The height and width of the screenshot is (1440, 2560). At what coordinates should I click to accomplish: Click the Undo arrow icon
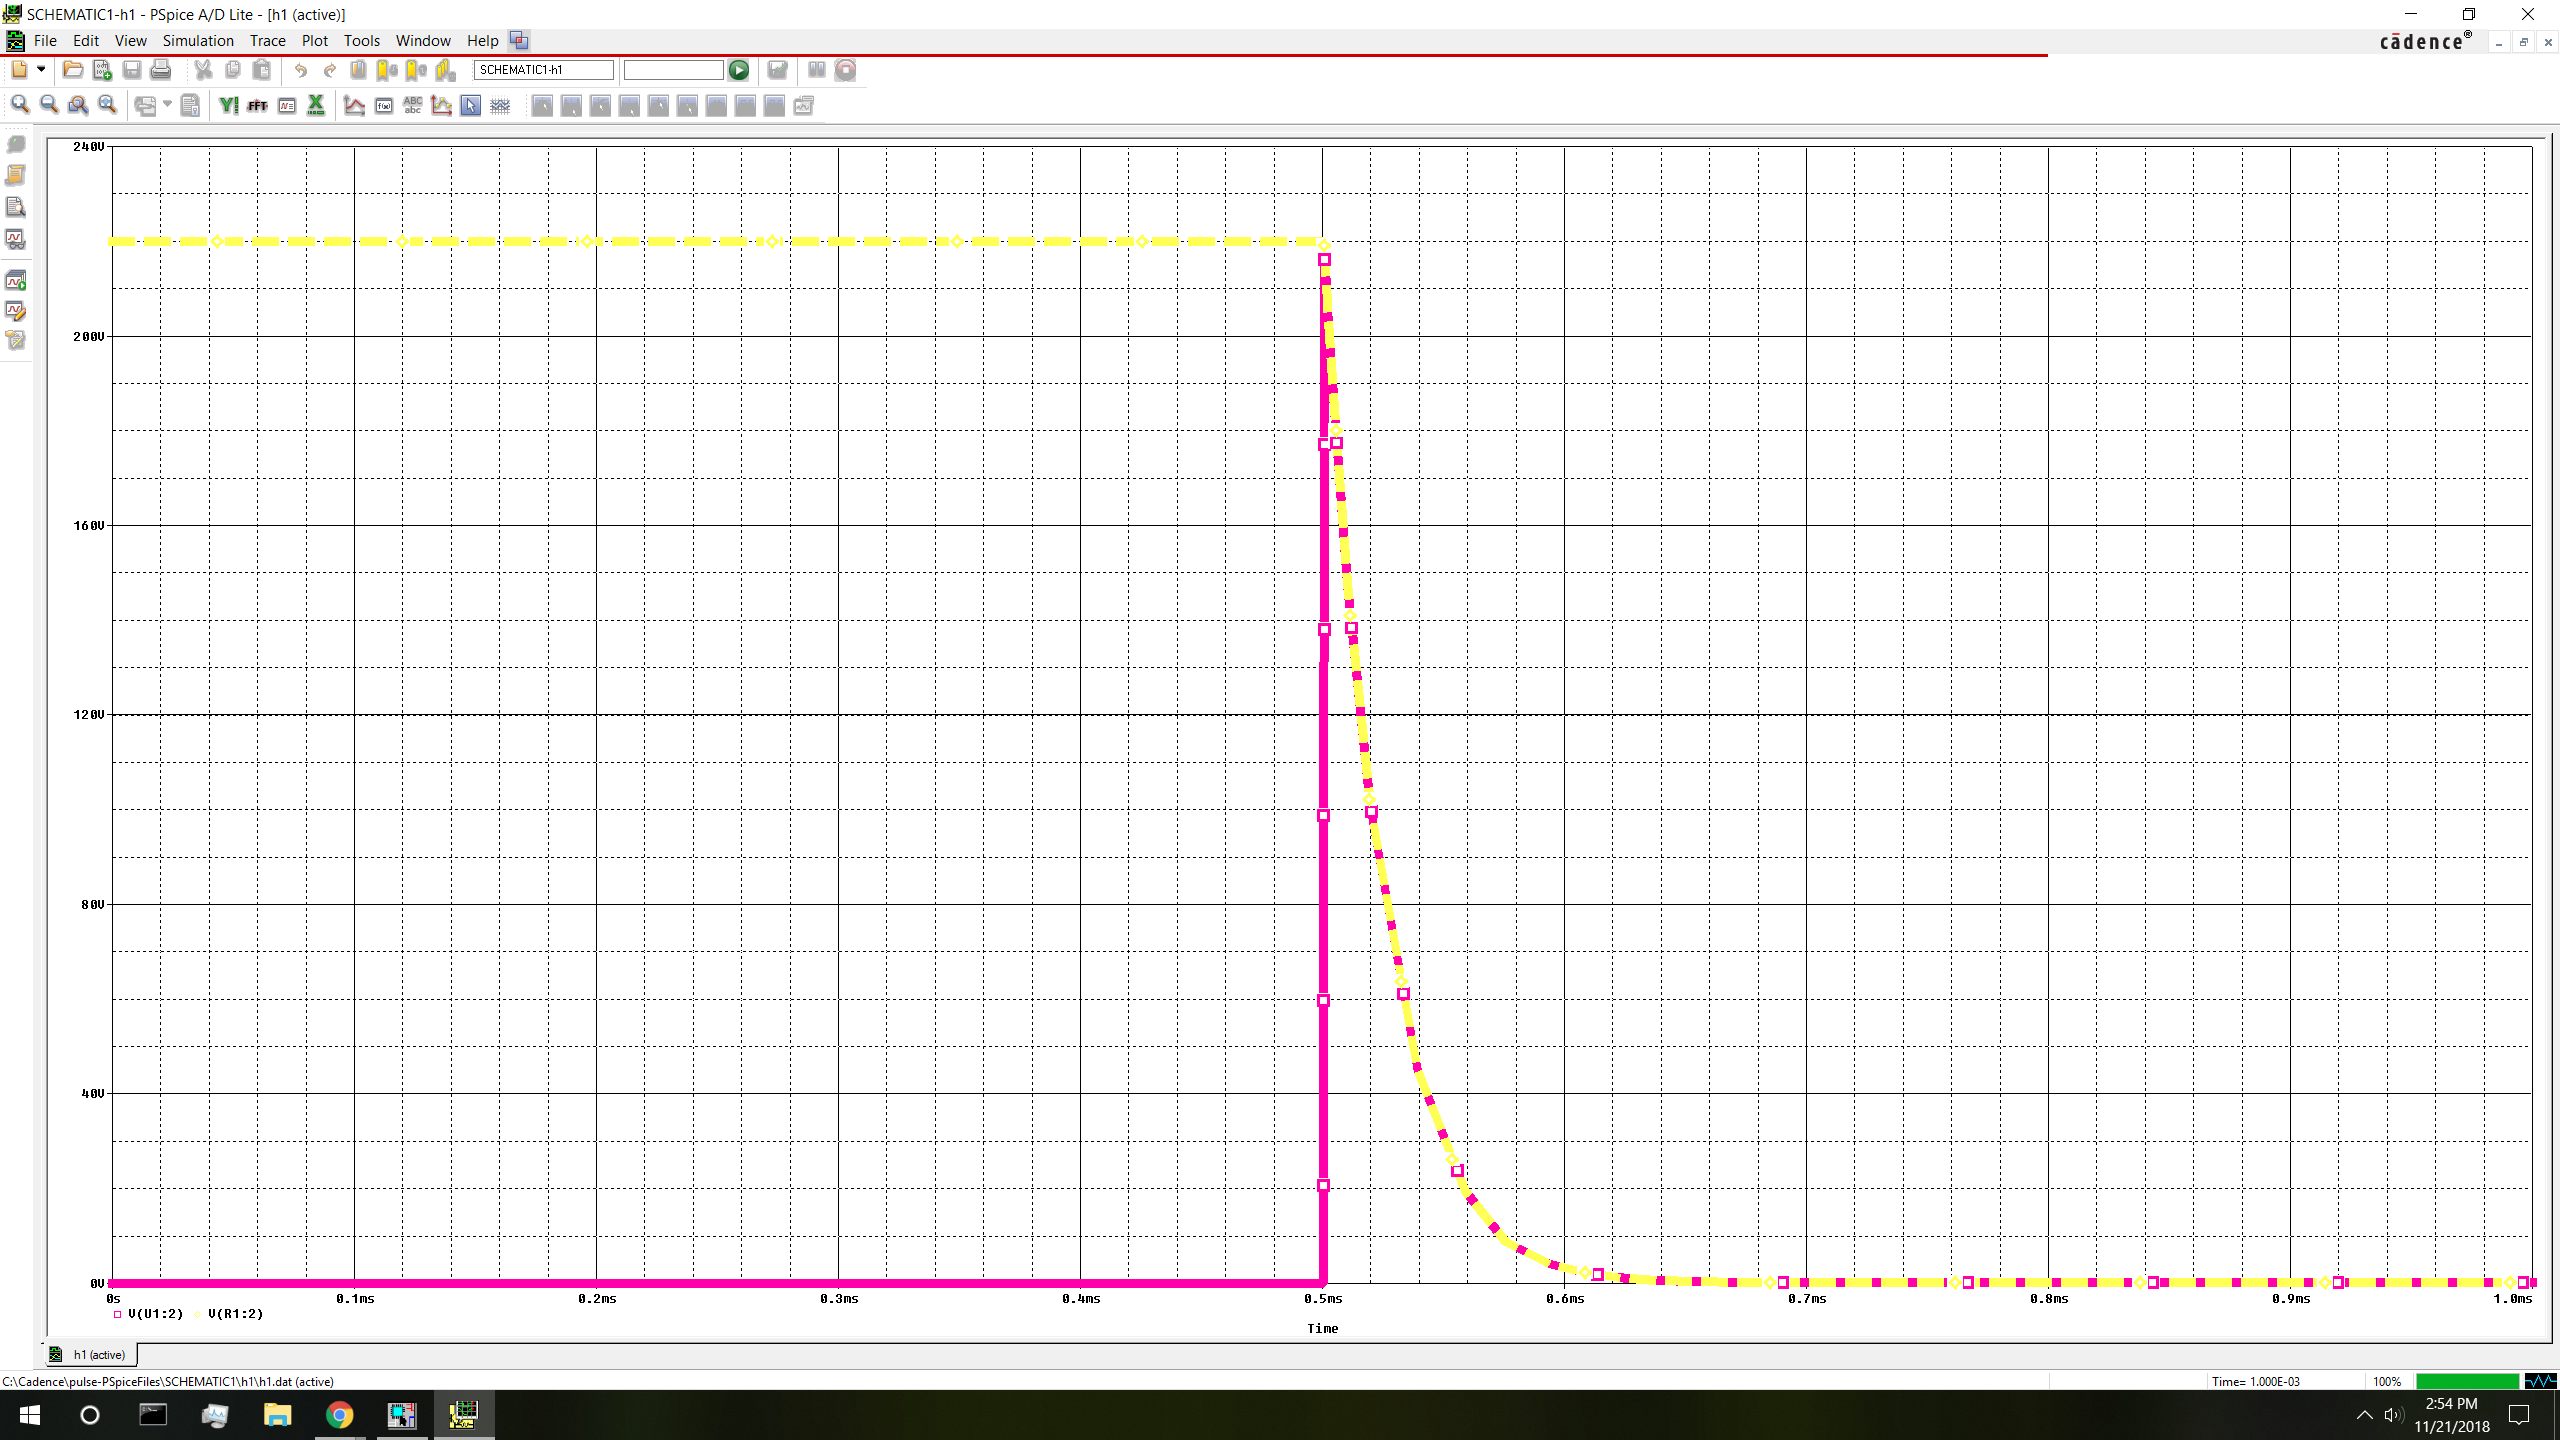coord(300,70)
